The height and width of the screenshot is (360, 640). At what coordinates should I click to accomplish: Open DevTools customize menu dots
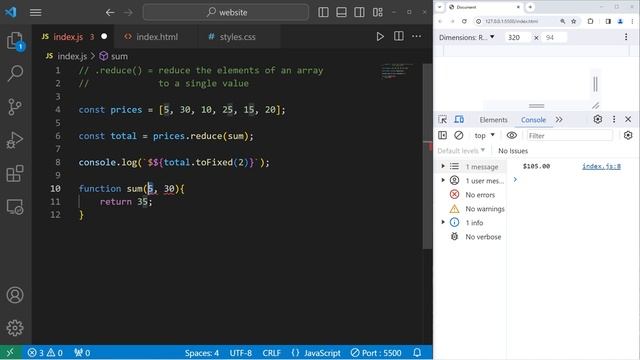614,119
